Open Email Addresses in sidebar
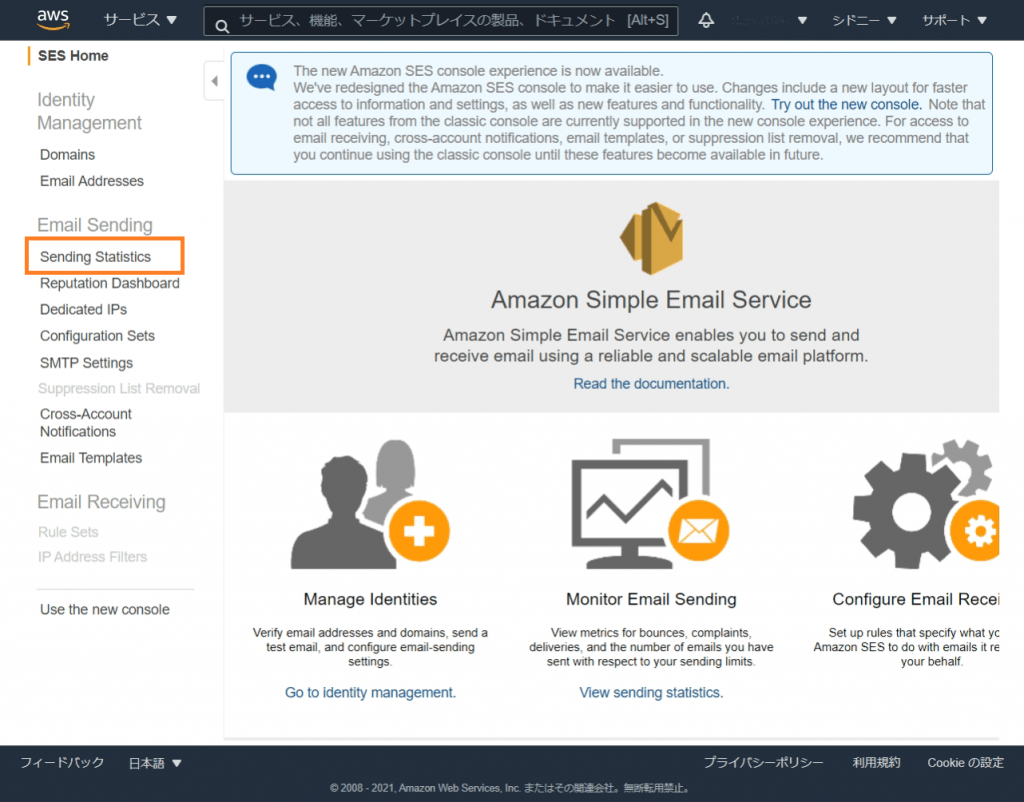This screenshot has width=1024, height=802. click(91, 181)
